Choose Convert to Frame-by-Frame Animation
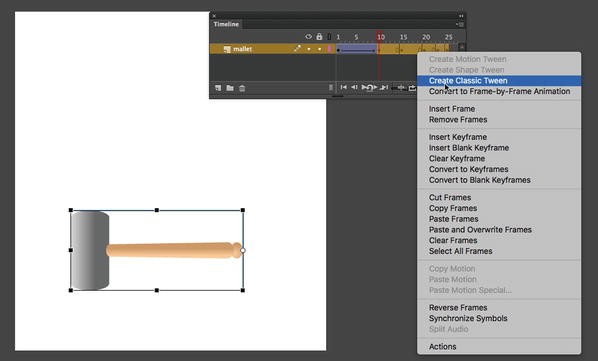This screenshot has height=361, width=598. point(499,91)
